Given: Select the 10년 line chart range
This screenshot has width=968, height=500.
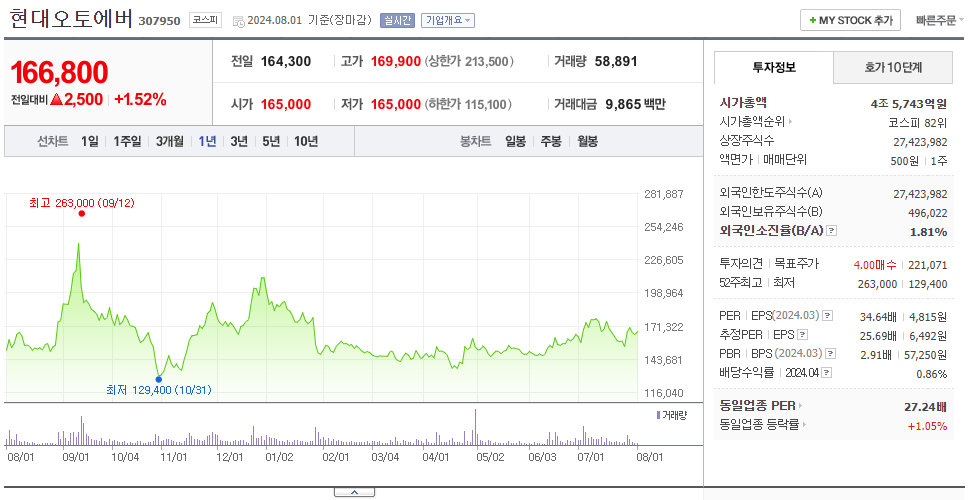Looking at the screenshot, I should click(x=306, y=141).
